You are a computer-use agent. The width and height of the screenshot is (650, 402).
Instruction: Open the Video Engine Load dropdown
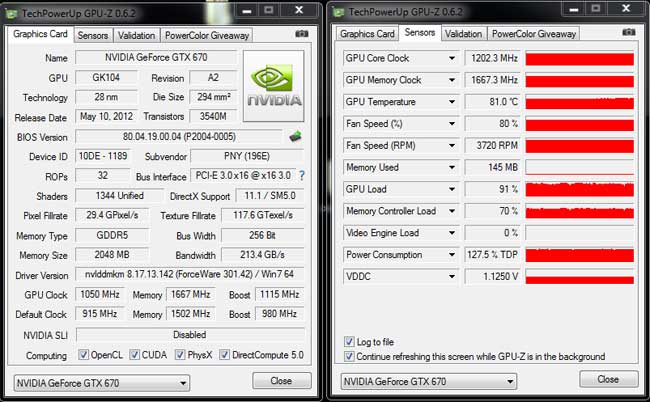coord(452,233)
